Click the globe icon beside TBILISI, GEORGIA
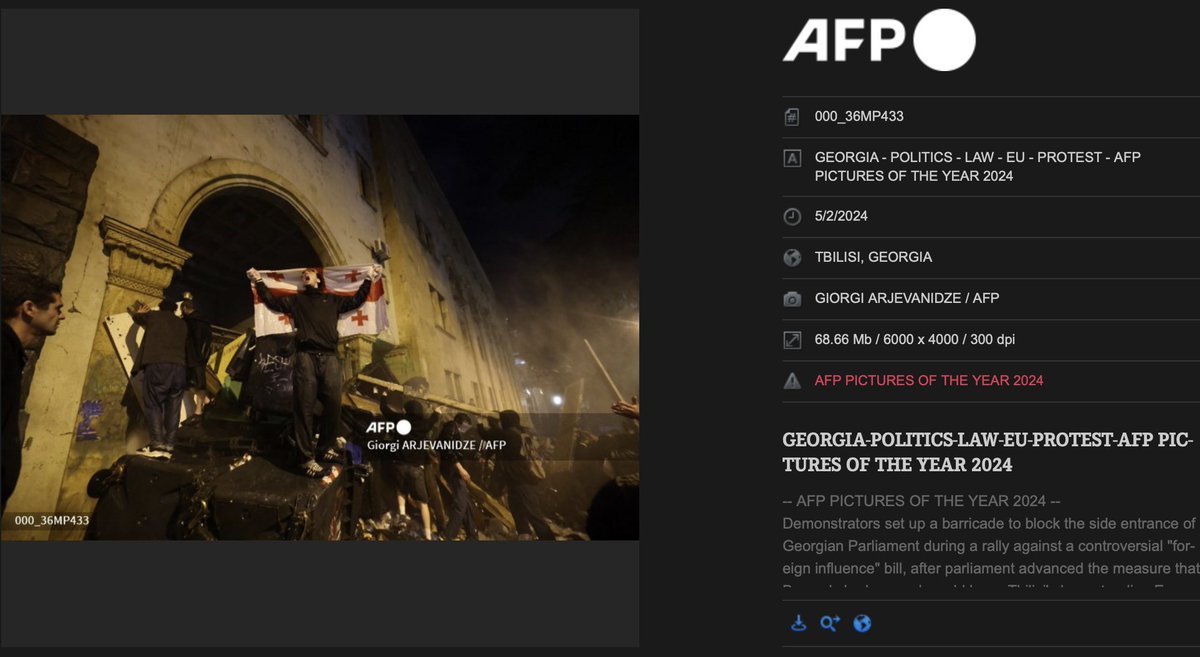 [x=790, y=257]
